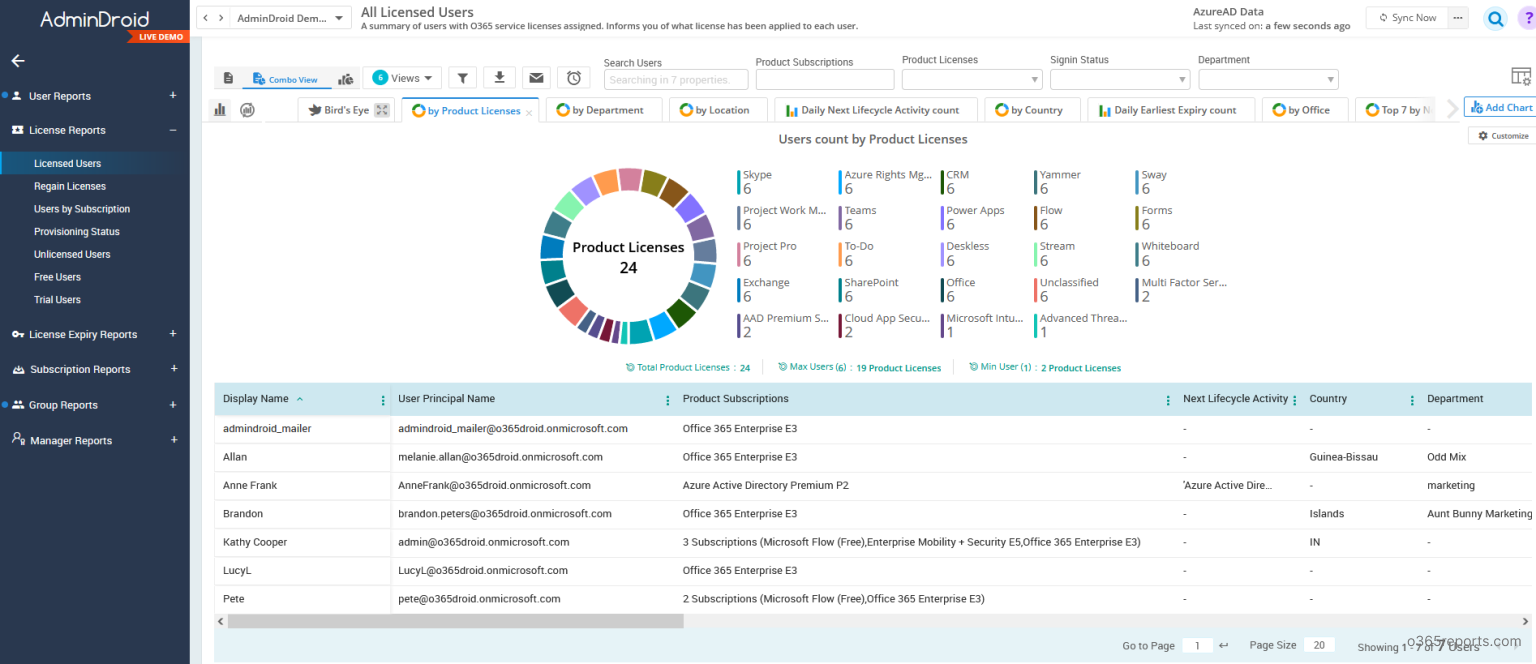Image resolution: width=1536 pixels, height=664 pixels.
Task: Open Provisioning Status report
Action: 77,231
